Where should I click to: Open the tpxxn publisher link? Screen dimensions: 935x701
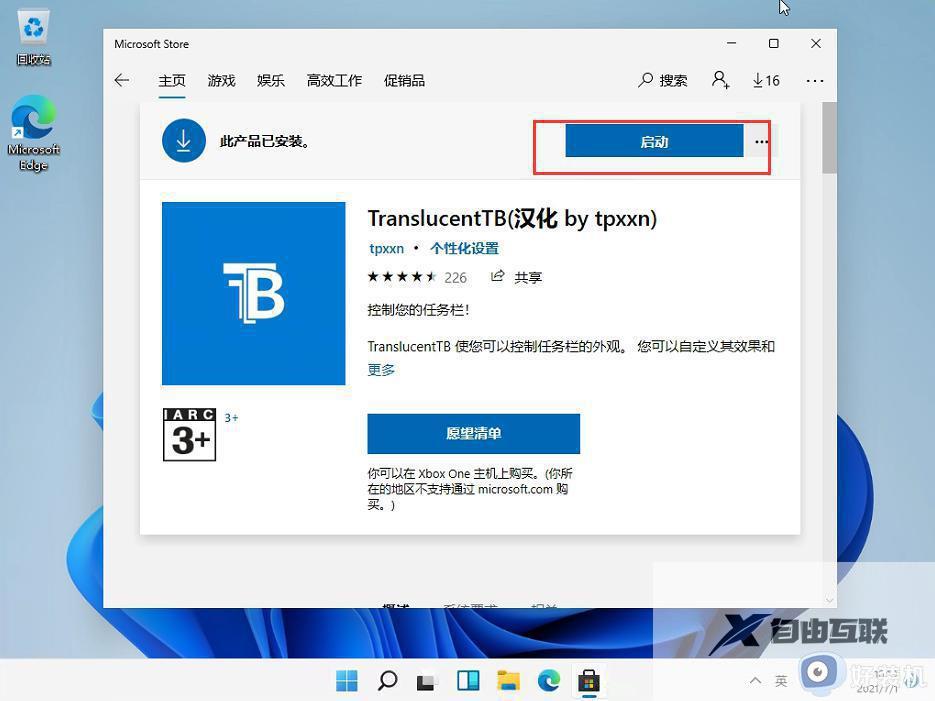click(x=386, y=248)
